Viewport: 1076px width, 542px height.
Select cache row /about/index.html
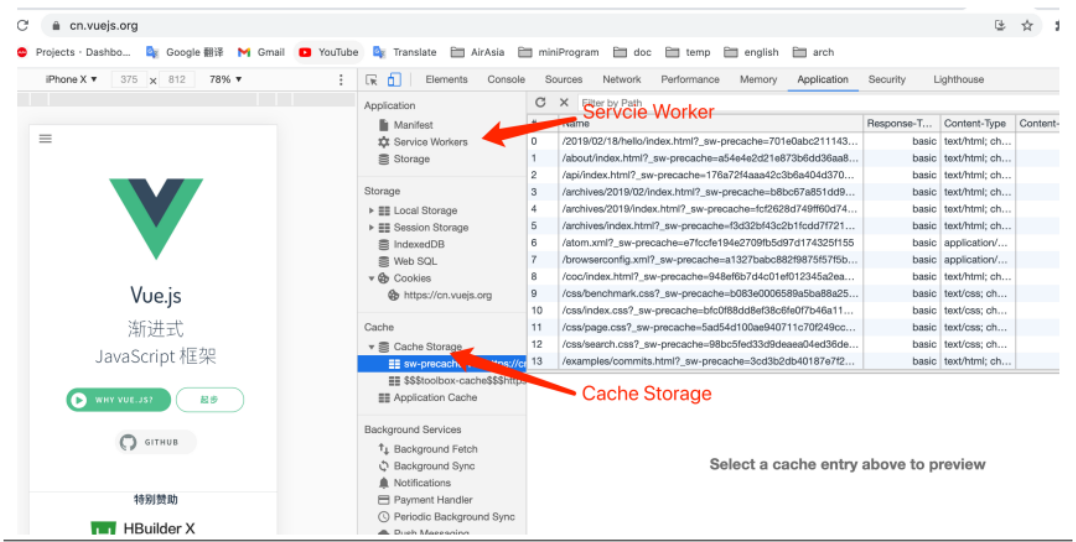coord(793,158)
